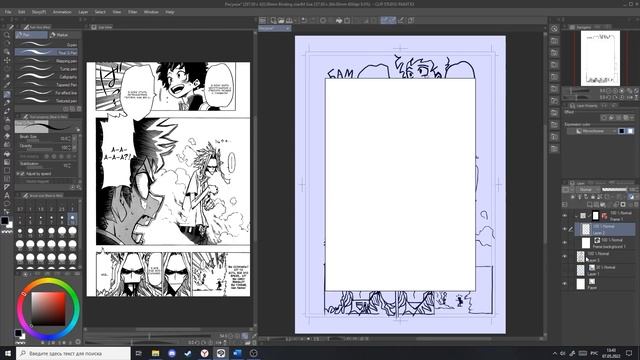This screenshot has width=640, height=360.
Task: Click white swatch in Expression color row
Action: coord(630,131)
